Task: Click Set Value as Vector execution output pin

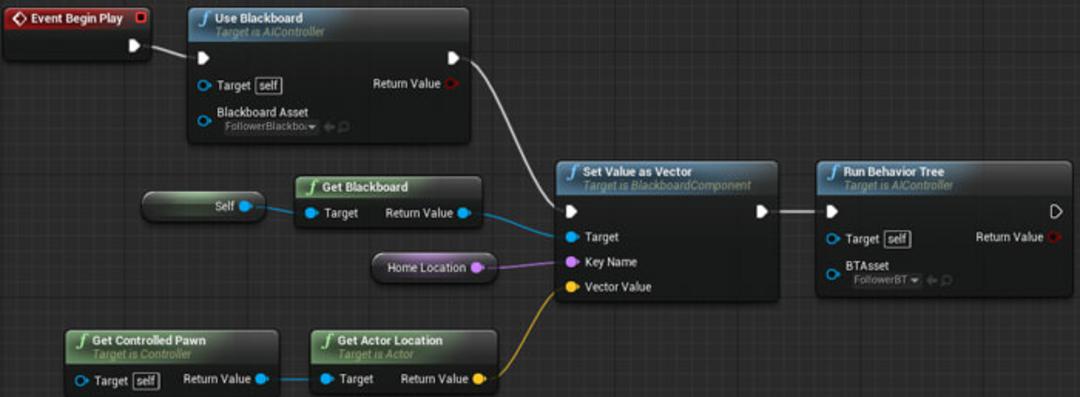Action: 762,211
